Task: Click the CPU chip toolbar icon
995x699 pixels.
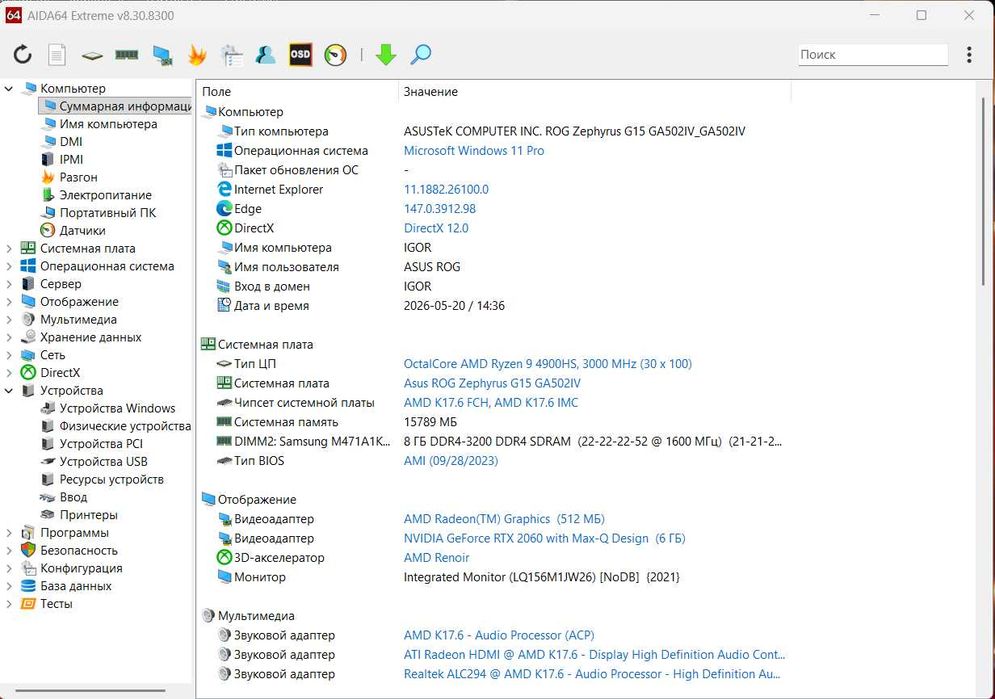Action: [92, 56]
